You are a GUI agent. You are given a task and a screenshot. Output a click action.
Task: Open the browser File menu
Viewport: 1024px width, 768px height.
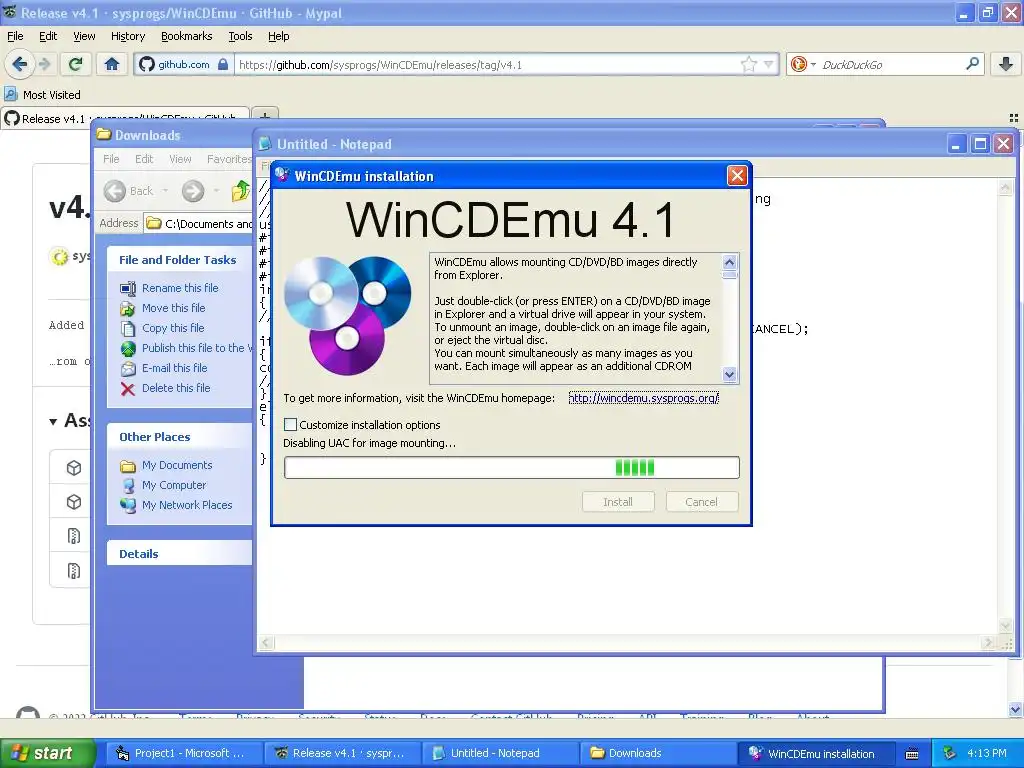(x=15, y=36)
